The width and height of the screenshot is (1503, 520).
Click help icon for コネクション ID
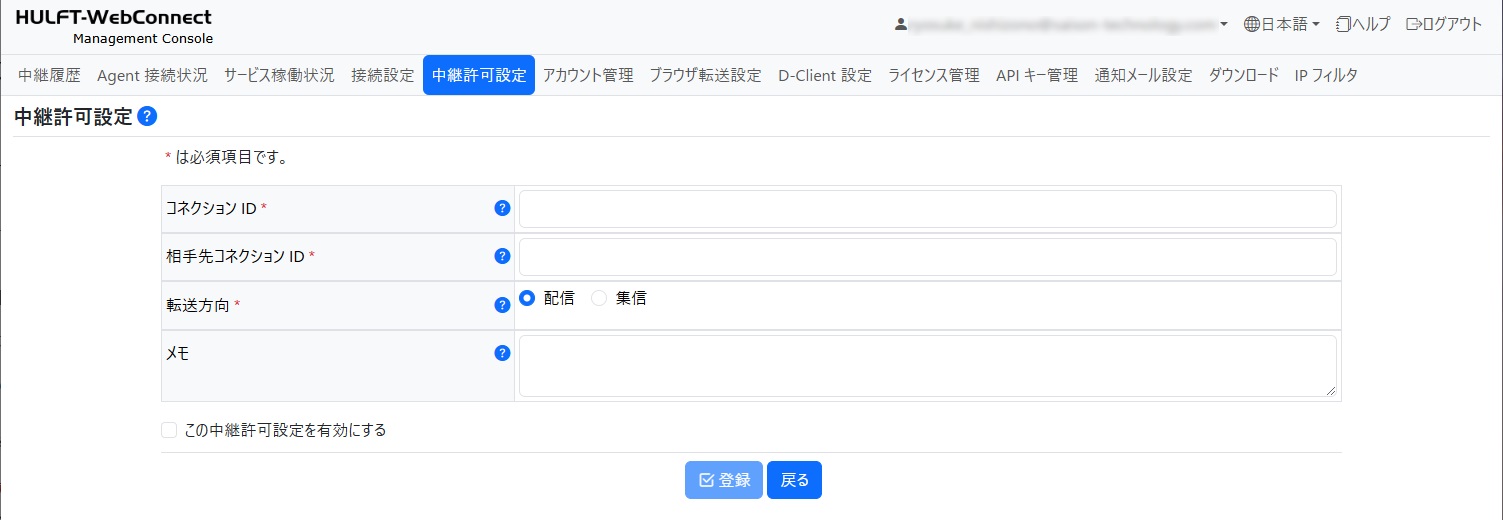[x=503, y=208]
